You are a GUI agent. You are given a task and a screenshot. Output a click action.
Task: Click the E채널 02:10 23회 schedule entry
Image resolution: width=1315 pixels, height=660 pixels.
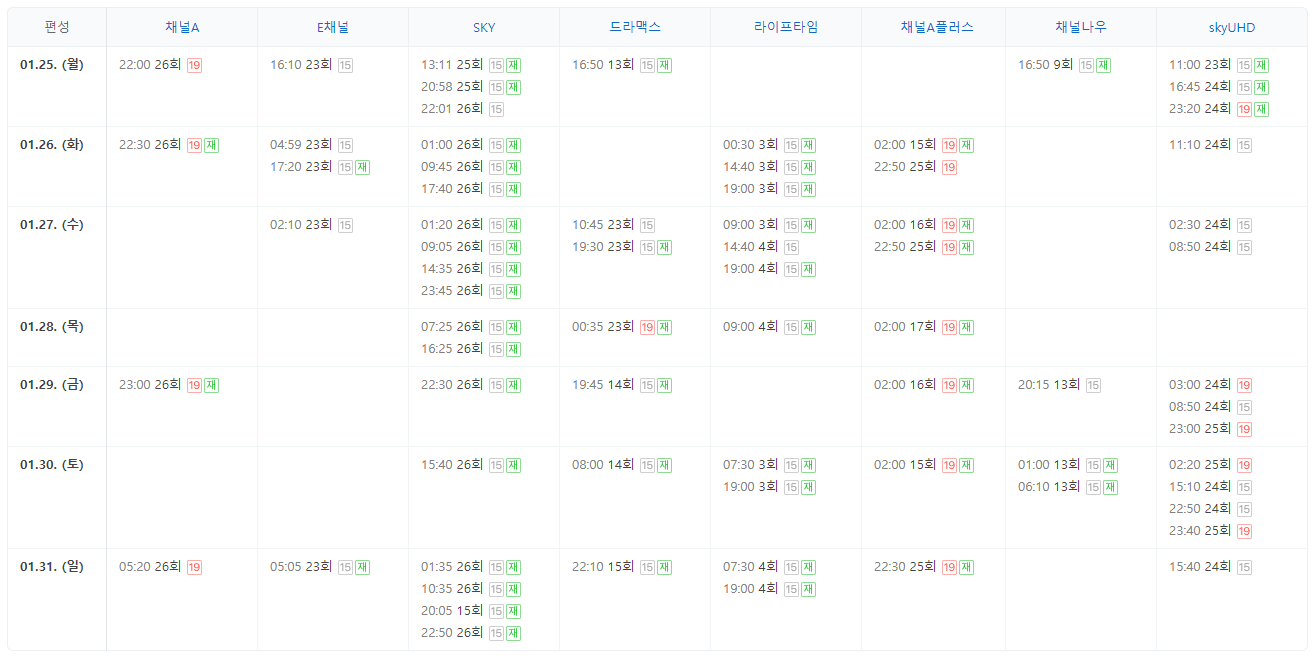click(311, 225)
